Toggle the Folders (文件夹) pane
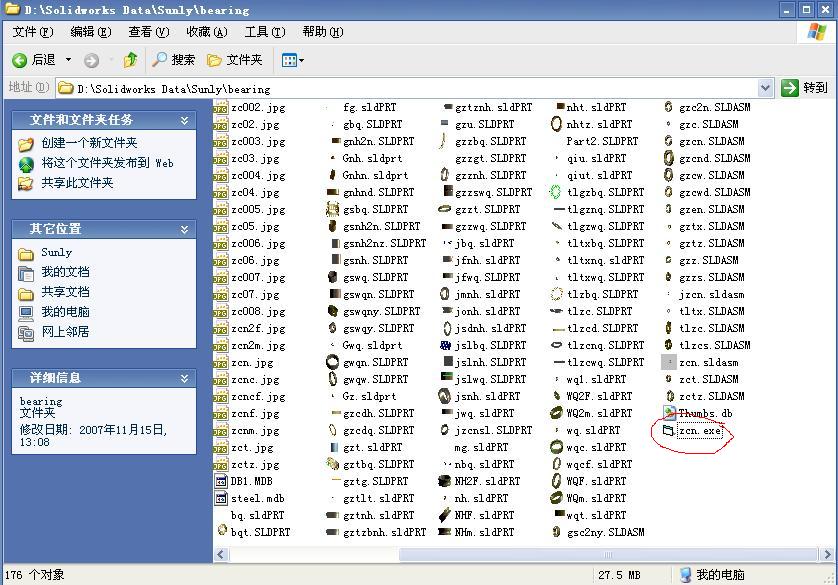838x585 pixels. tap(235, 60)
